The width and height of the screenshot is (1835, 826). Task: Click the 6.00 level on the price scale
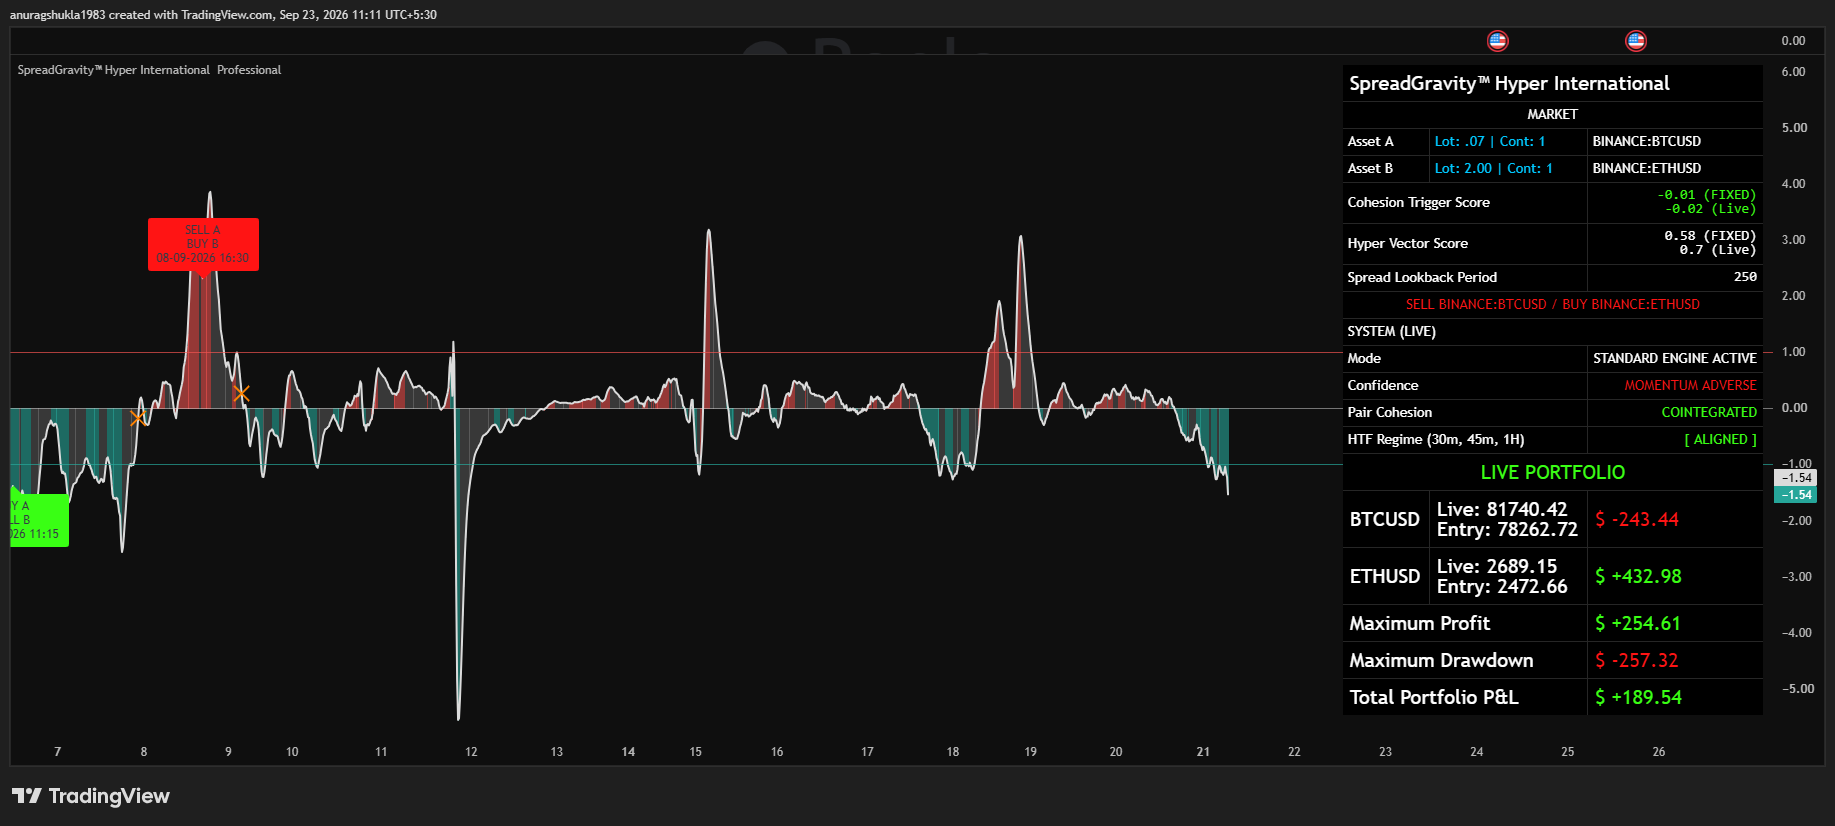[1794, 72]
